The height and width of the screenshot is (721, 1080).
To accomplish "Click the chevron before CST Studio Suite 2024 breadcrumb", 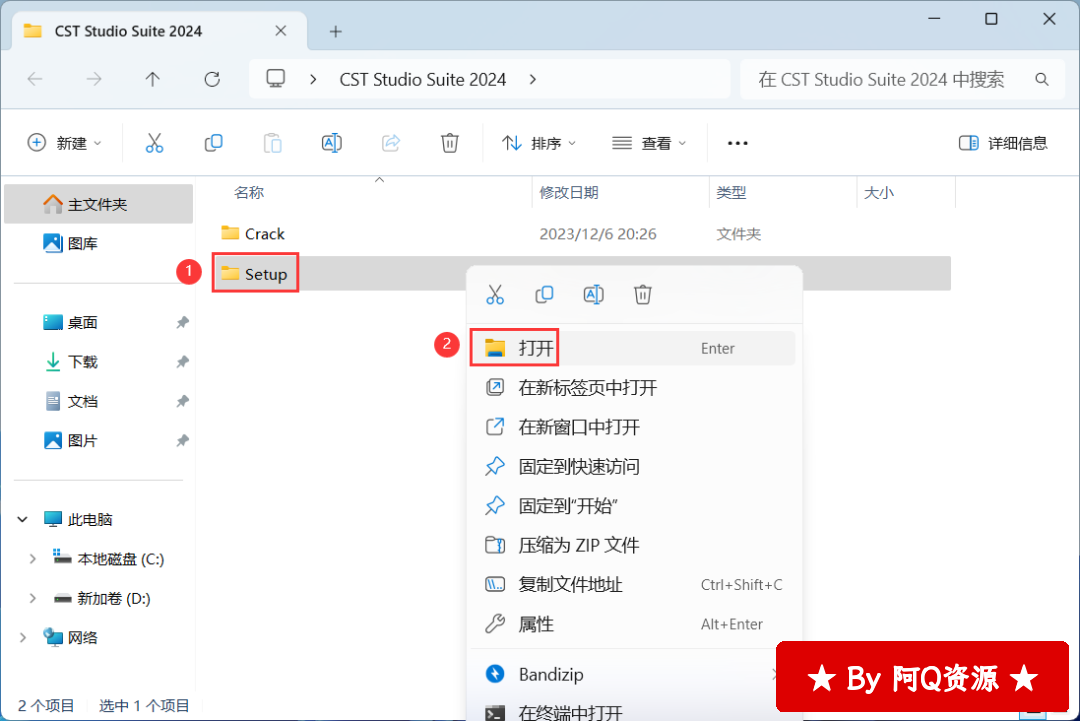I will [313, 79].
